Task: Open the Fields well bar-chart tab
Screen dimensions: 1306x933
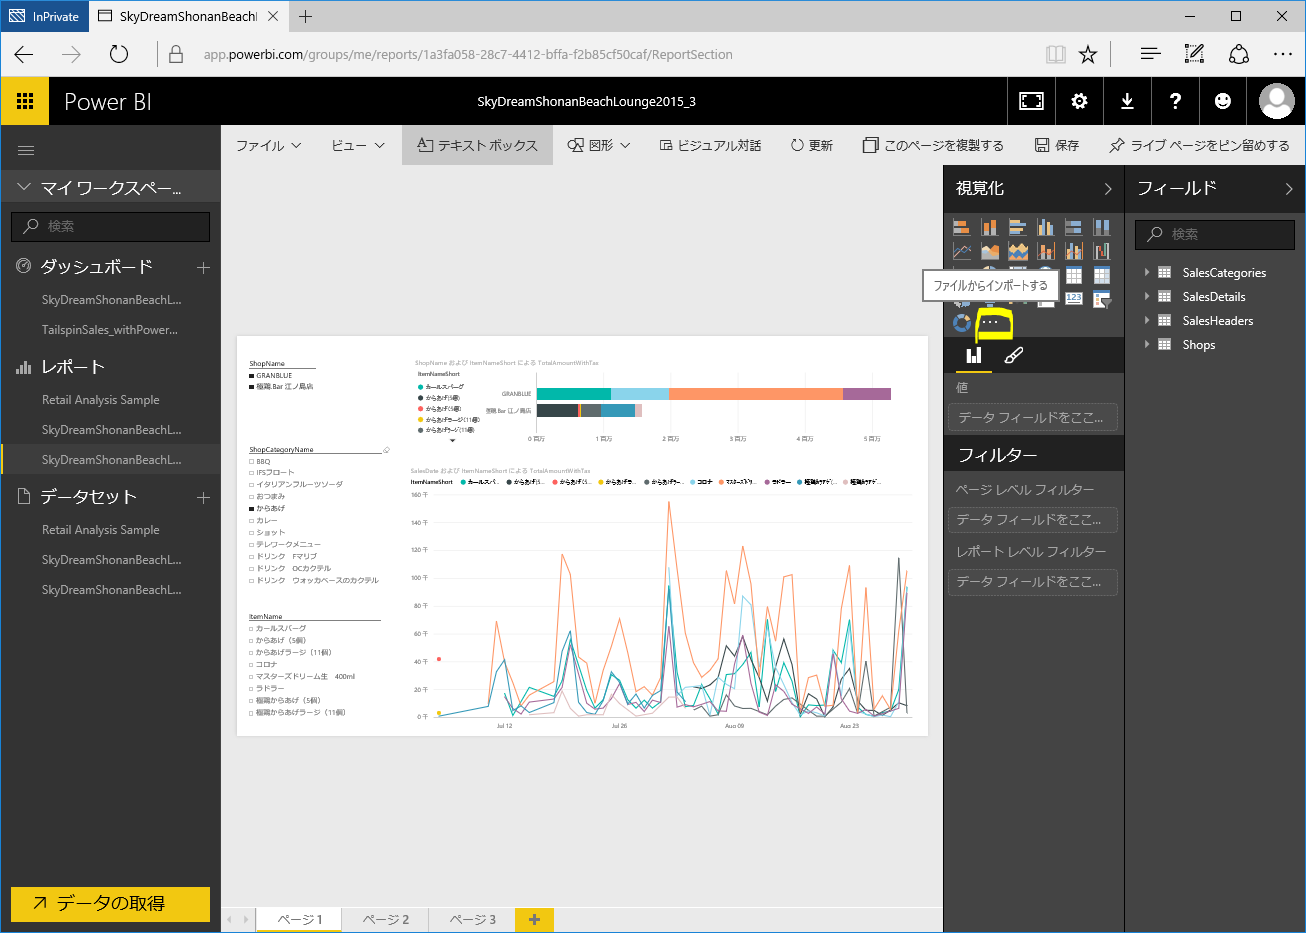Action: 974,355
